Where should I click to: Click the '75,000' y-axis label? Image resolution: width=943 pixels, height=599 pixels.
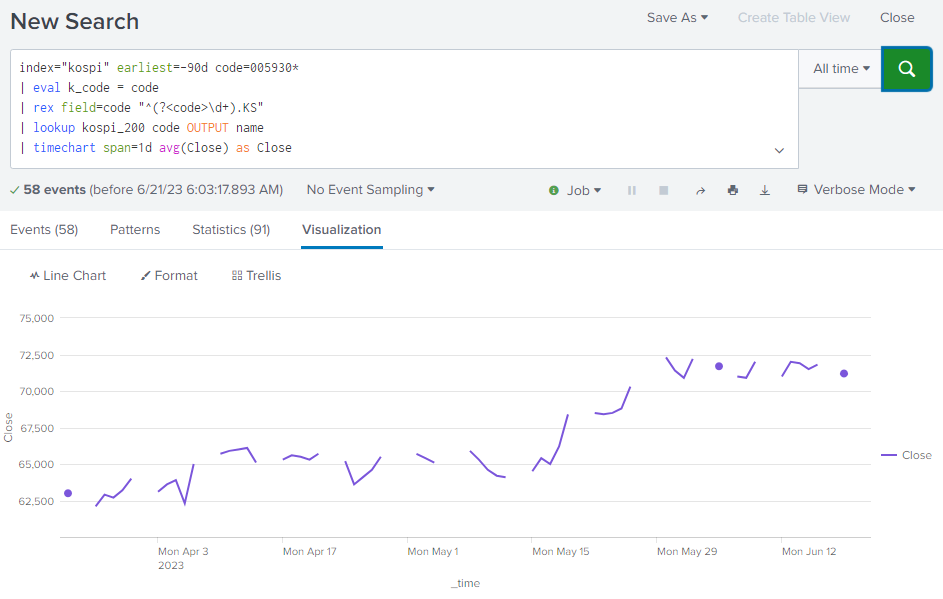(36, 318)
